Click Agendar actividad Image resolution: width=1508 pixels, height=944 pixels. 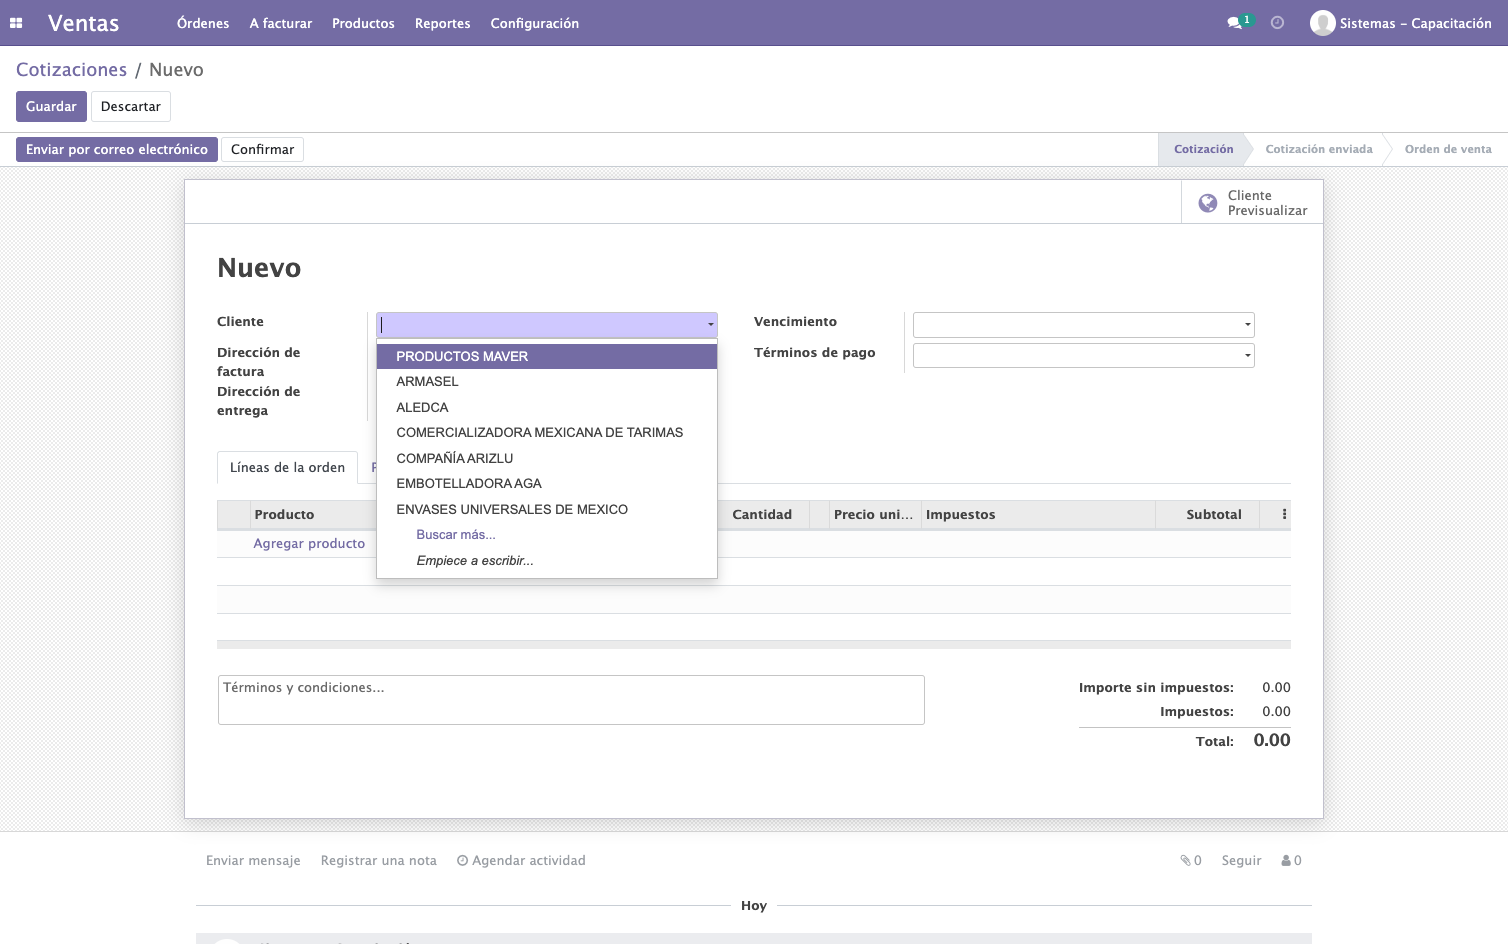(x=521, y=860)
